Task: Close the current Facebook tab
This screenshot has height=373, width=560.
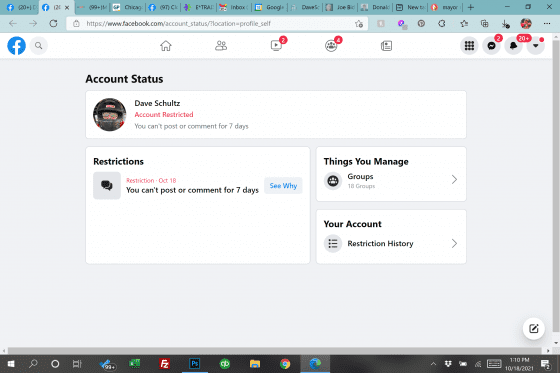Action: pyautogui.click(x=67, y=7)
